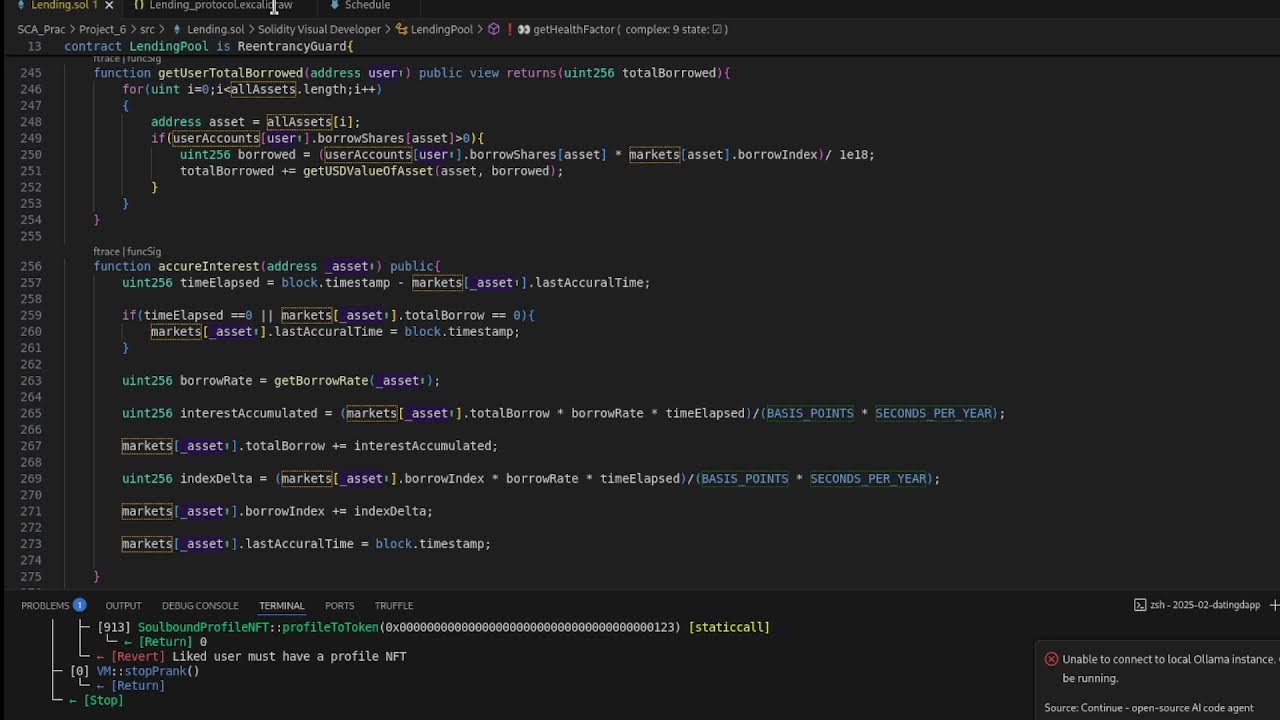
Task: Open the LendingPool breadcrumb symbol list
Action: 441,29
